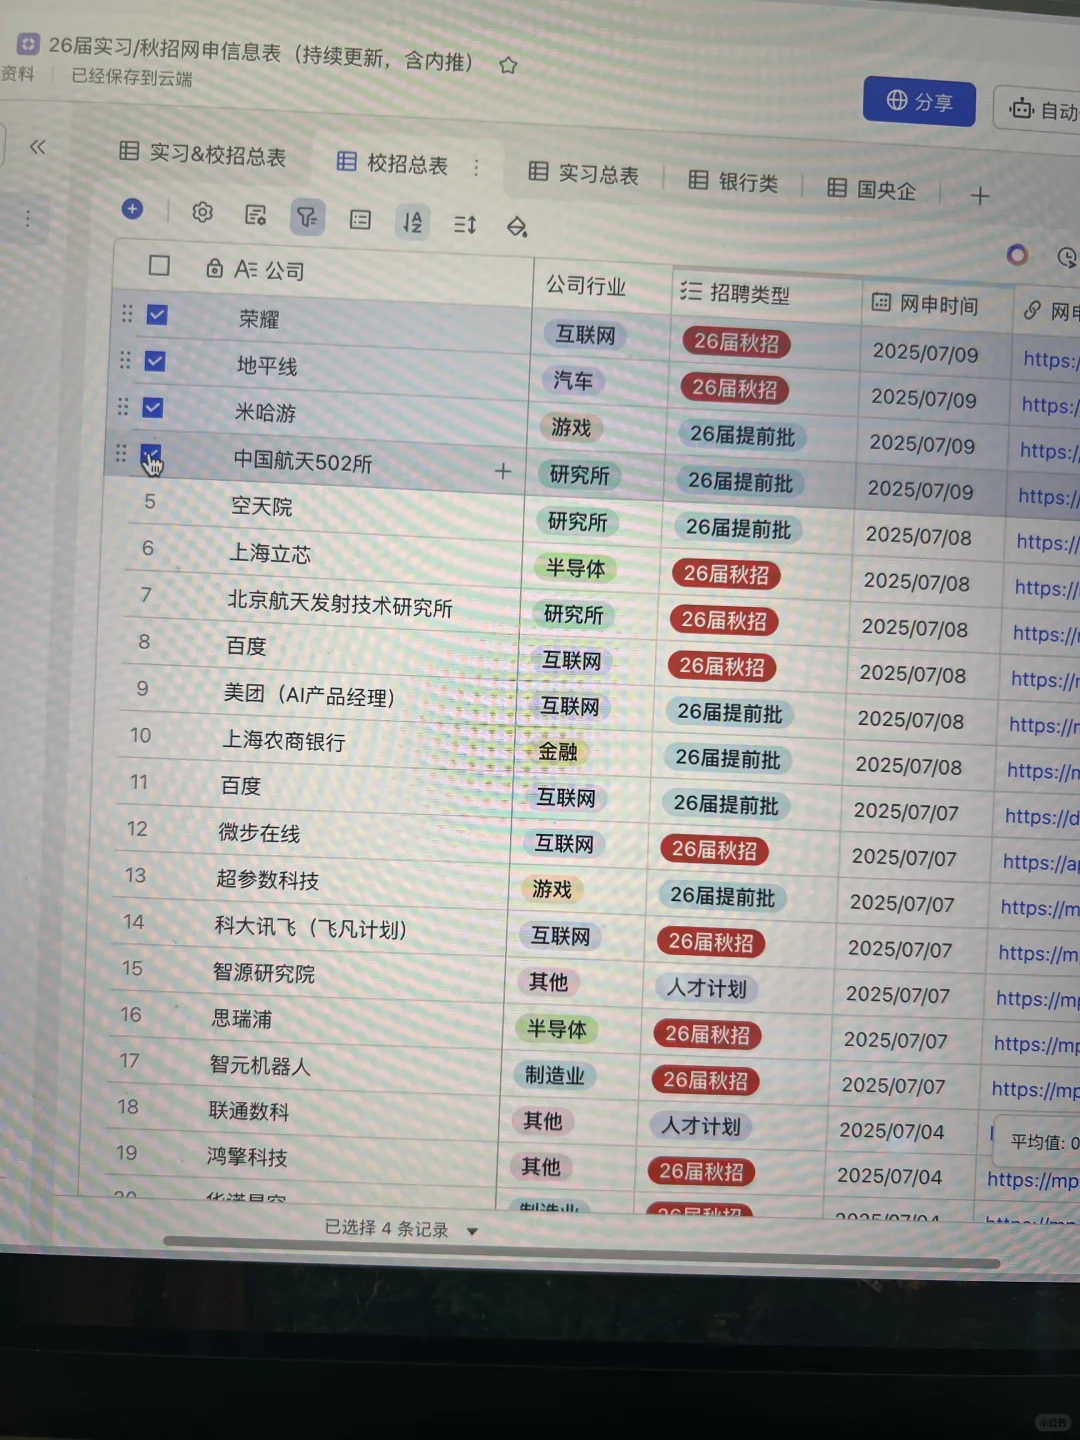The height and width of the screenshot is (1440, 1080).
Task: Uncheck the 地平线 row checkbox
Action: (155, 361)
